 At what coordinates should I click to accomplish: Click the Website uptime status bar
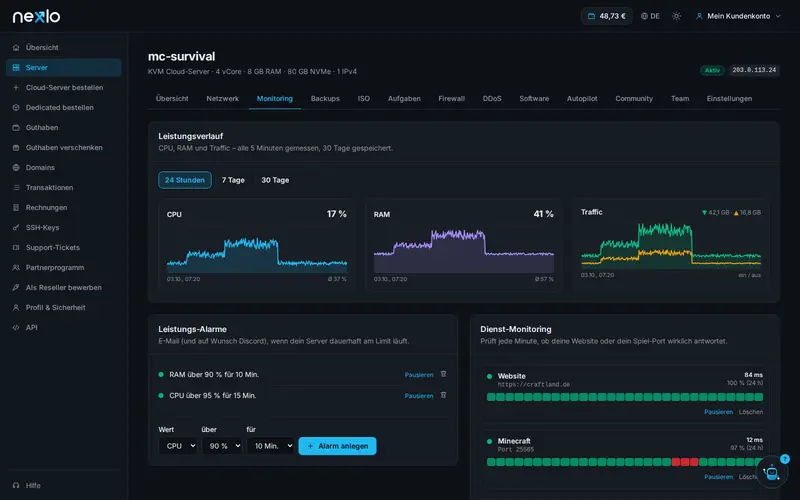pyautogui.click(x=625, y=397)
